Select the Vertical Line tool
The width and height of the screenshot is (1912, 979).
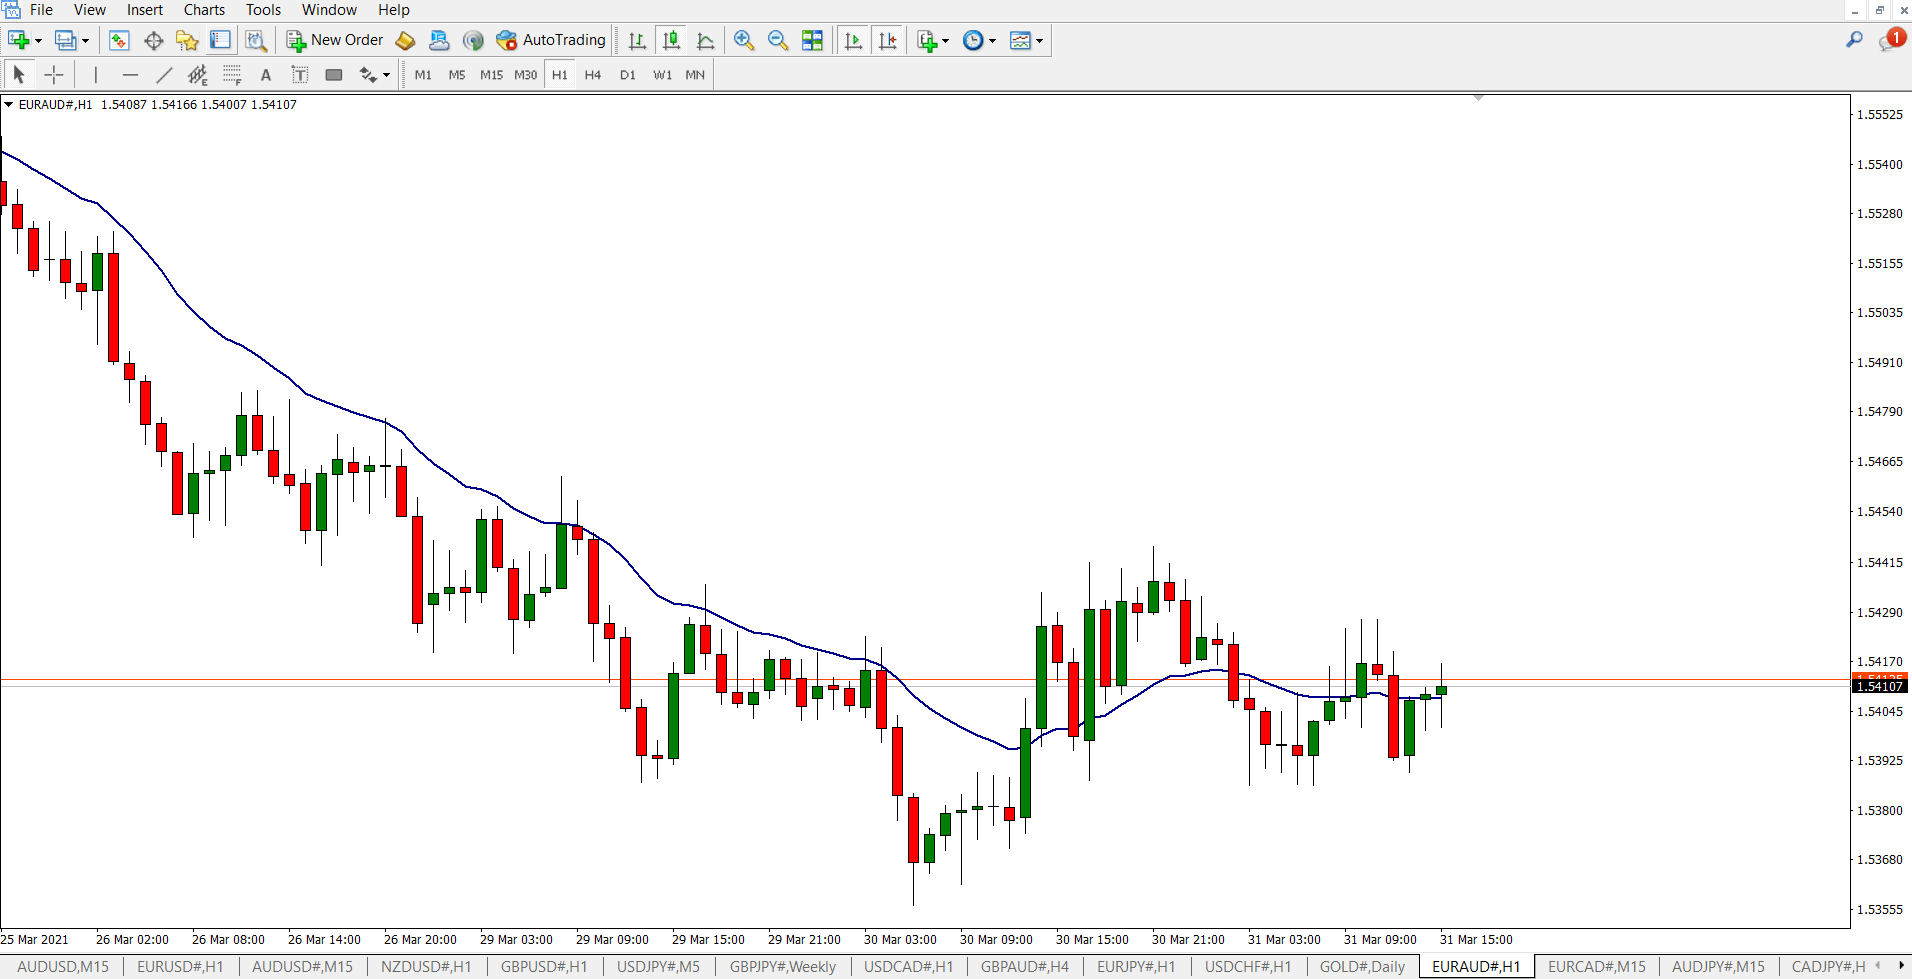tap(96, 74)
